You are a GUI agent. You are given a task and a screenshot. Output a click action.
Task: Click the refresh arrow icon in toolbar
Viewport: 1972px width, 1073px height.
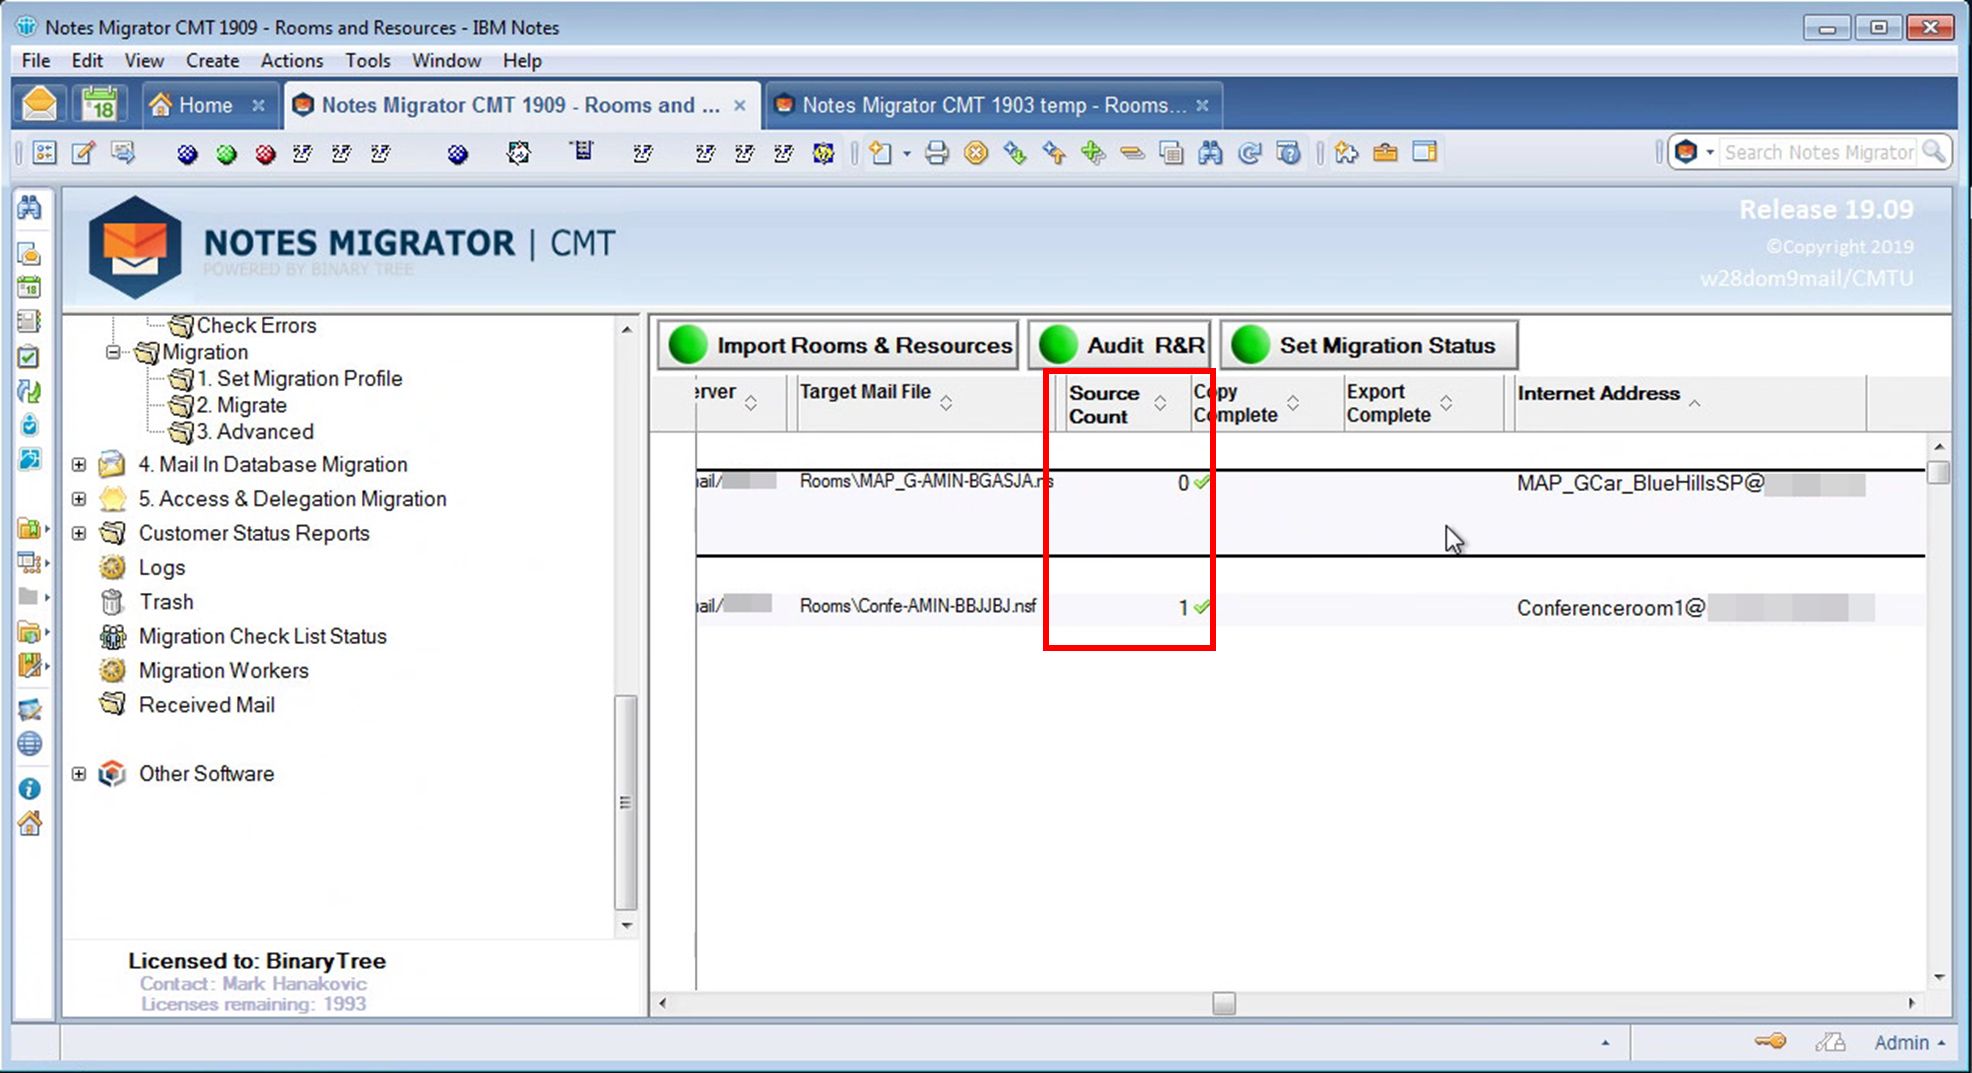(x=1249, y=153)
